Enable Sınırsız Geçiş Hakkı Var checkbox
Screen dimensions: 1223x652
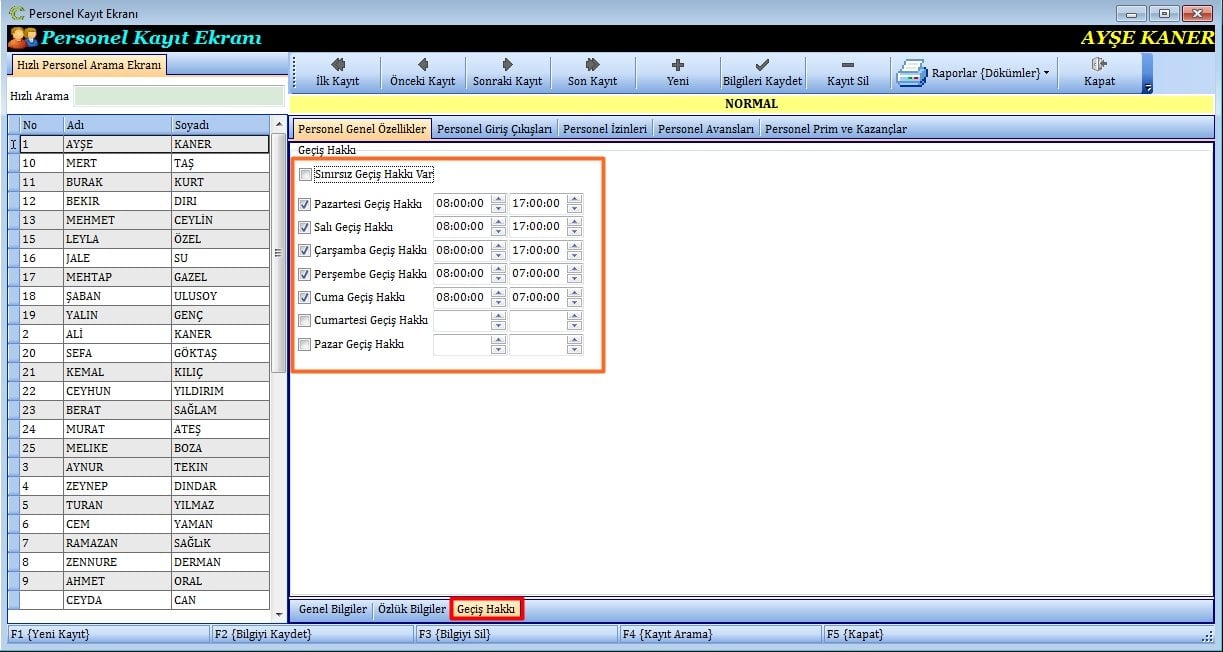point(305,175)
